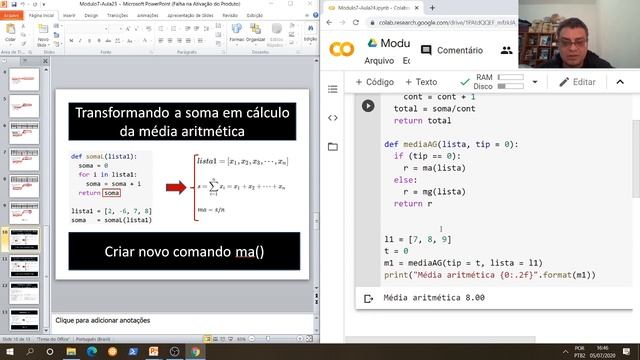Reload the Colab page
Screen dimensions: 640x360
(356, 22)
